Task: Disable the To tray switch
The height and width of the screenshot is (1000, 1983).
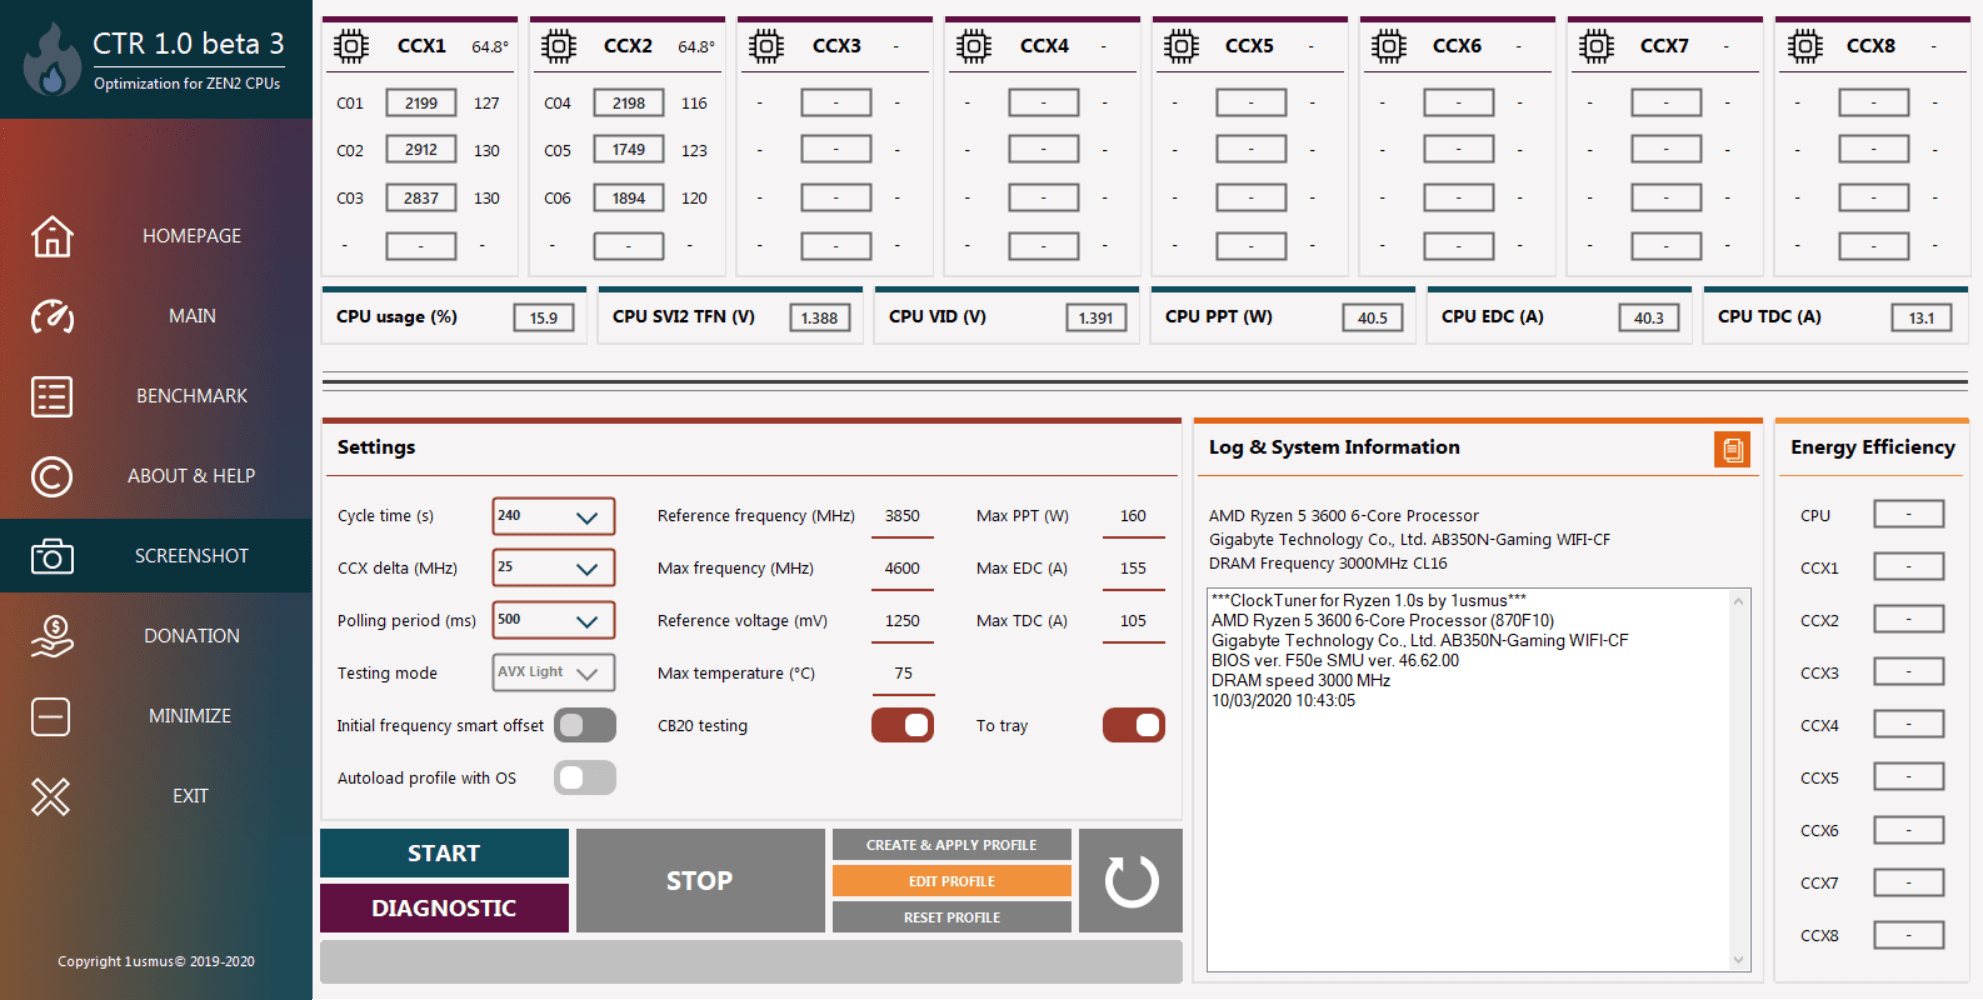Action: (1133, 725)
